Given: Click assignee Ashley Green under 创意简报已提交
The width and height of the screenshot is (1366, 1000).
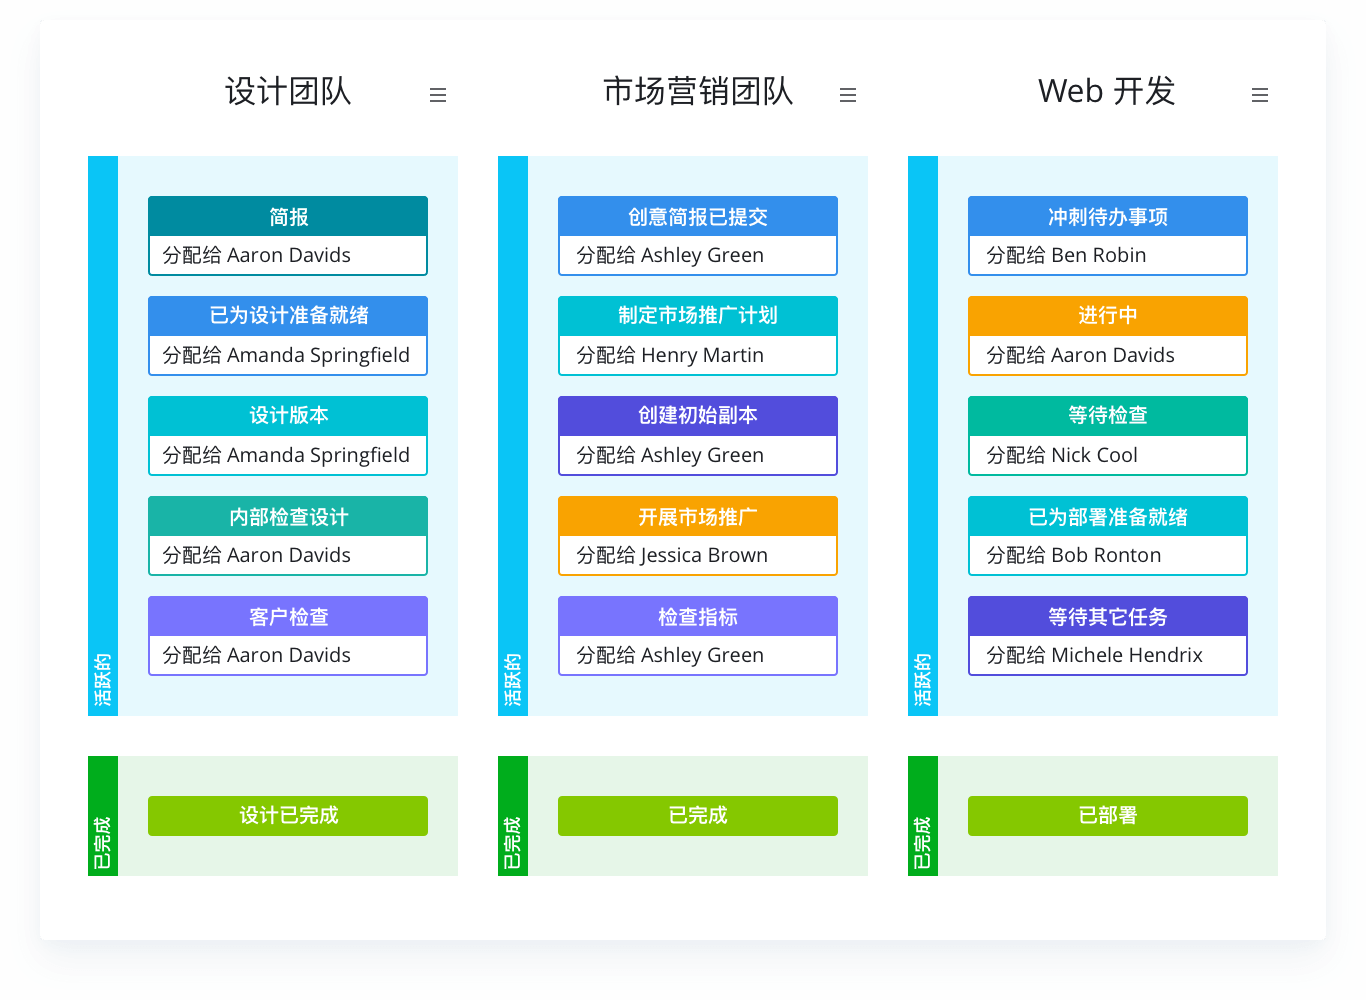Looking at the screenshot, I should click(x=670, y=255).
